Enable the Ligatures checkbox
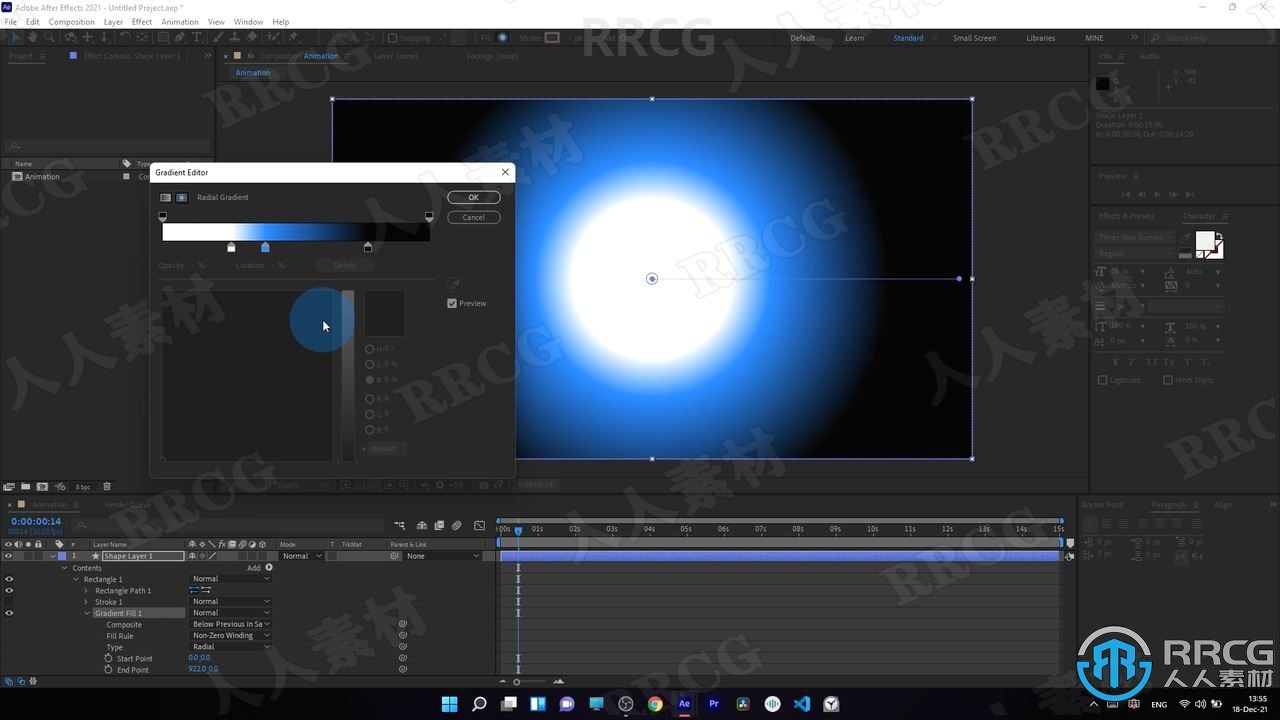Viewport: 1280px width, 720px height. point(1103,380)
